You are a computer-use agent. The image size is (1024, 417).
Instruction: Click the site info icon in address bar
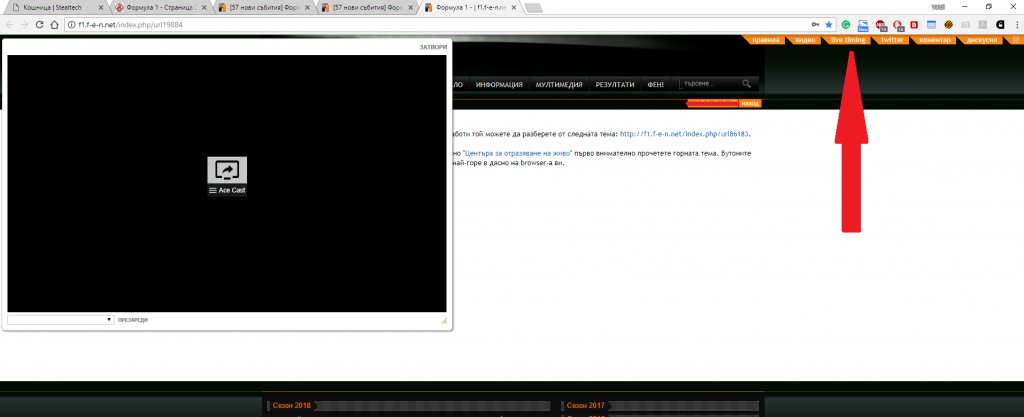72,24
